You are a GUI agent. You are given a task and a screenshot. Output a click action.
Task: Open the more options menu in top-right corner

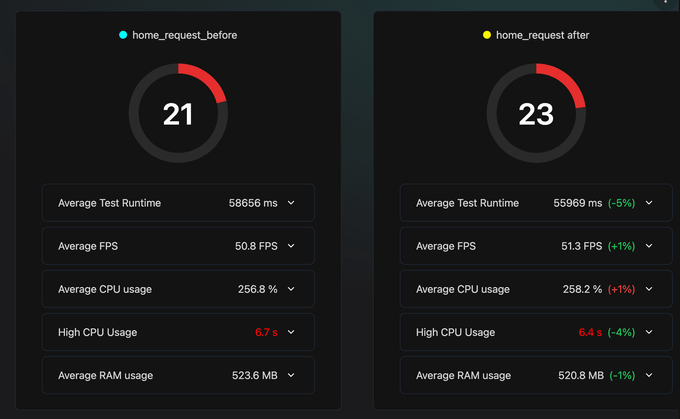pyautogui.click(x=667, y=3)
